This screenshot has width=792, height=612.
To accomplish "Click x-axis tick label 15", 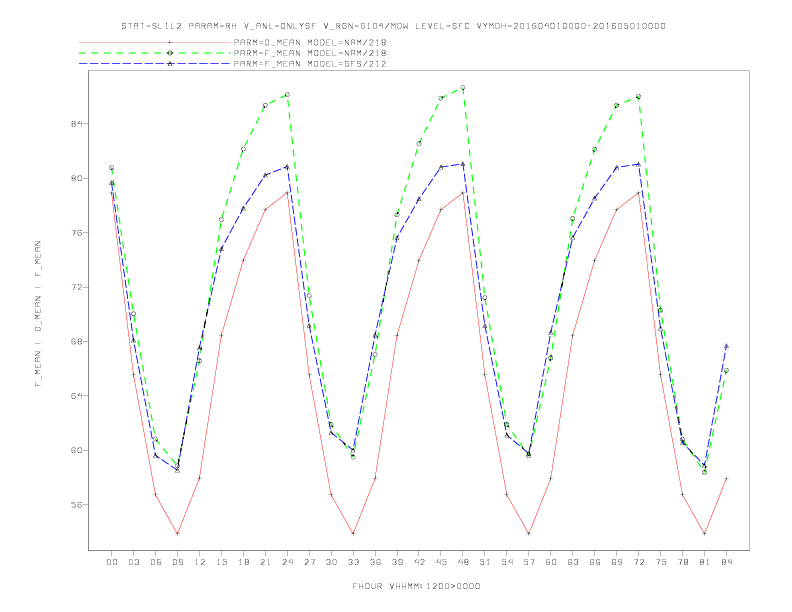I will click(x=221, y=562).
